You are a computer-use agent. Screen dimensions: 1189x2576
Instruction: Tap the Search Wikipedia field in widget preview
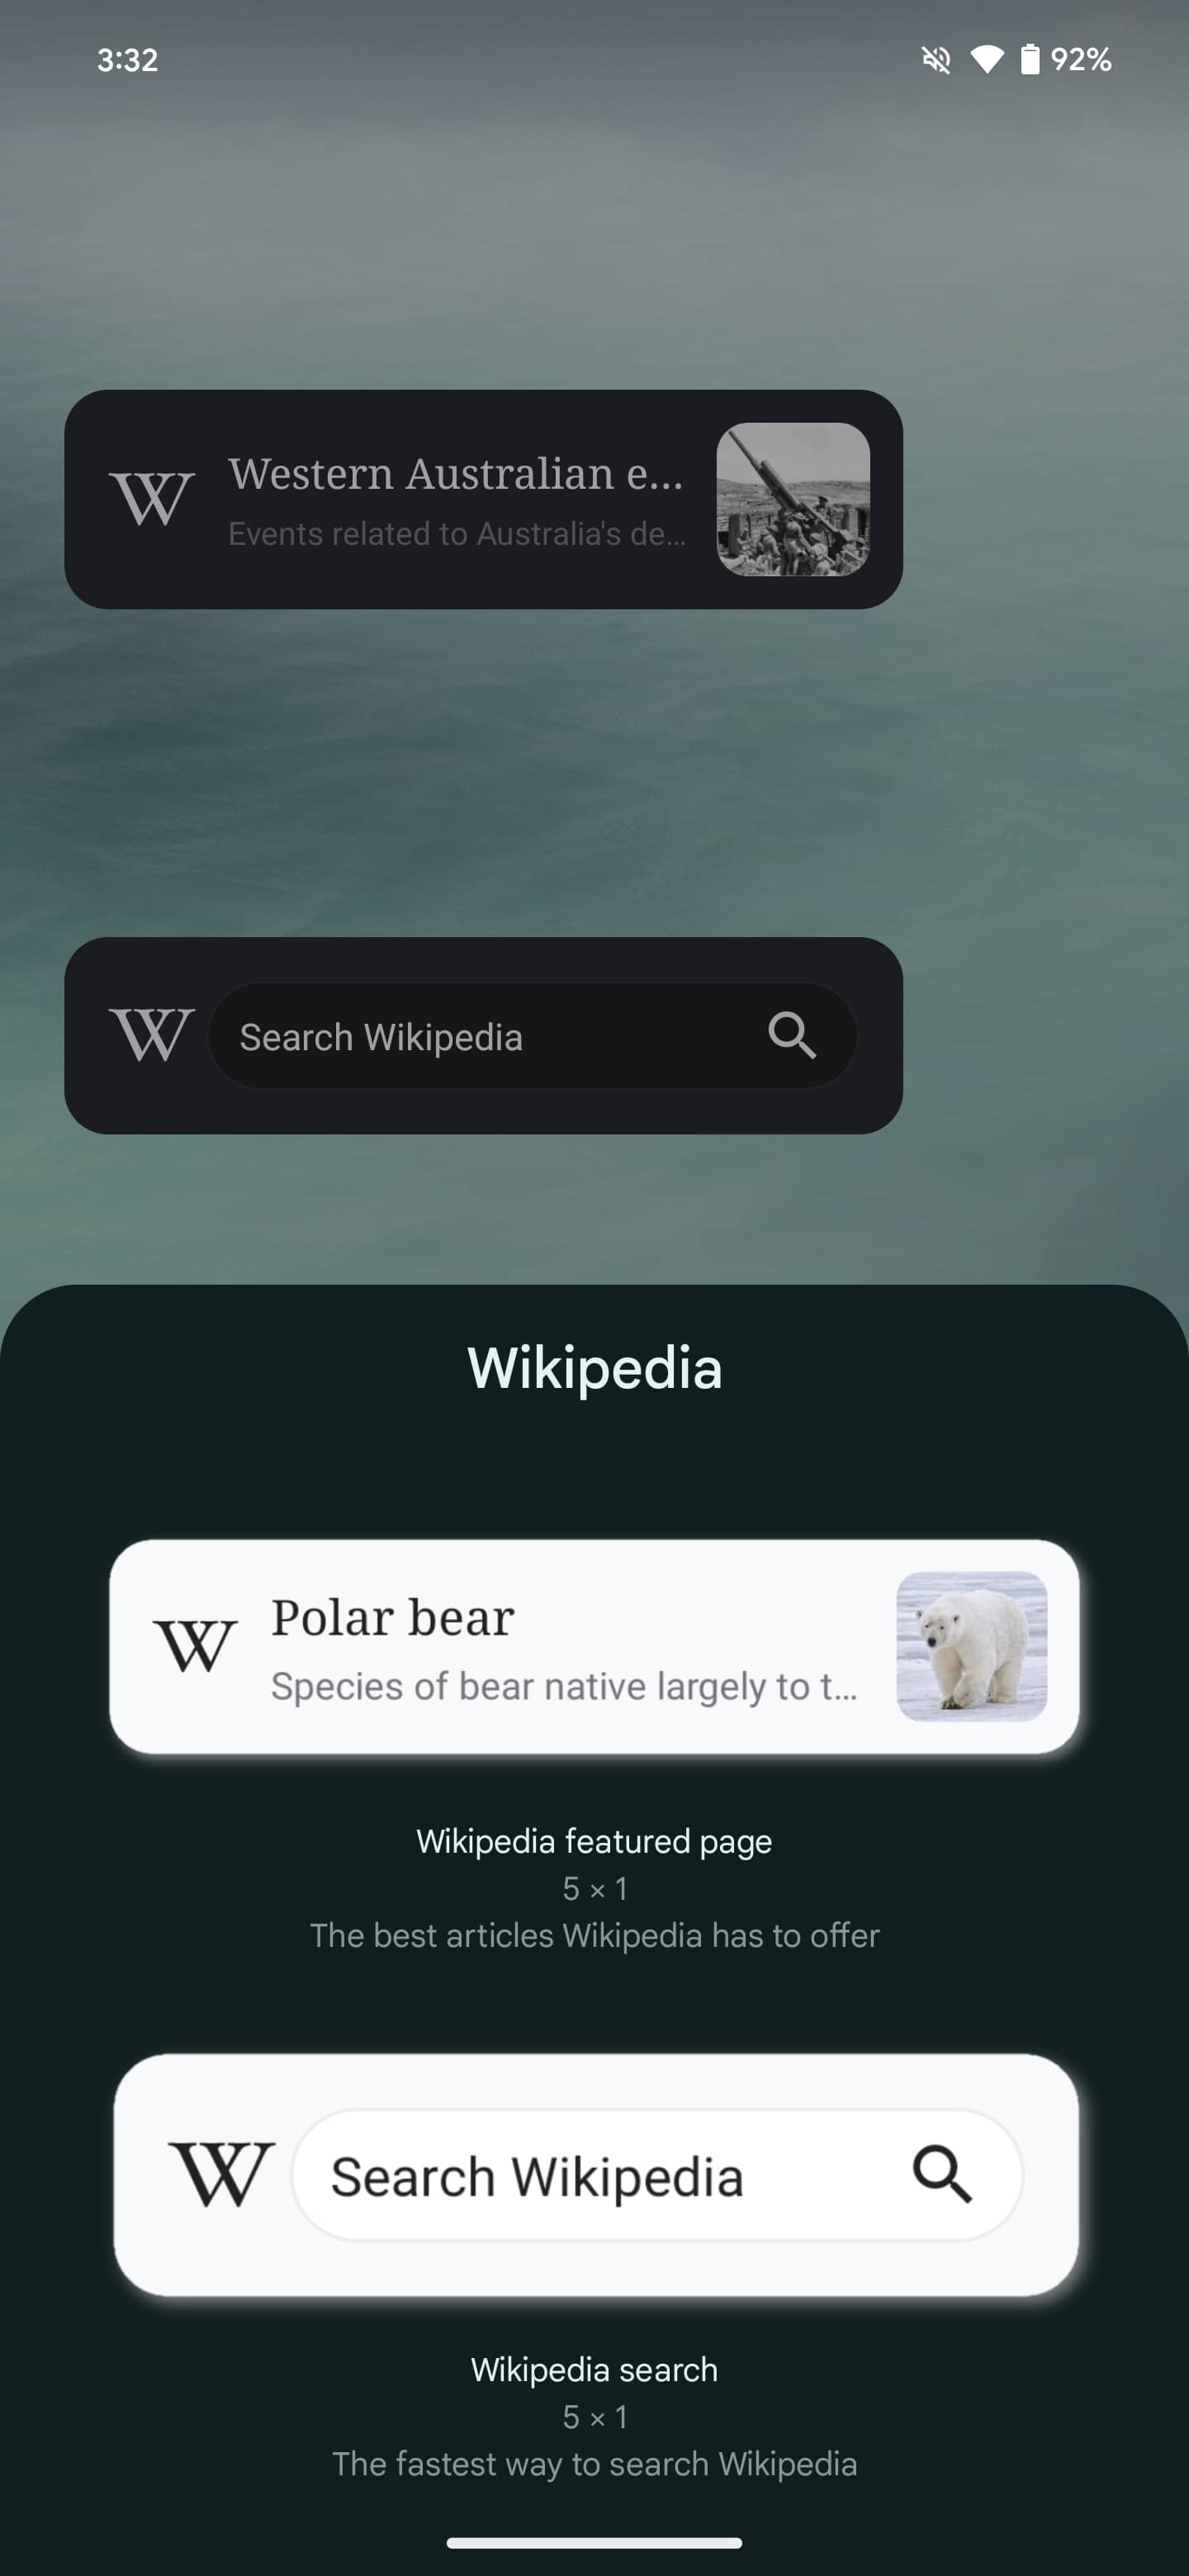point(657,2175)
